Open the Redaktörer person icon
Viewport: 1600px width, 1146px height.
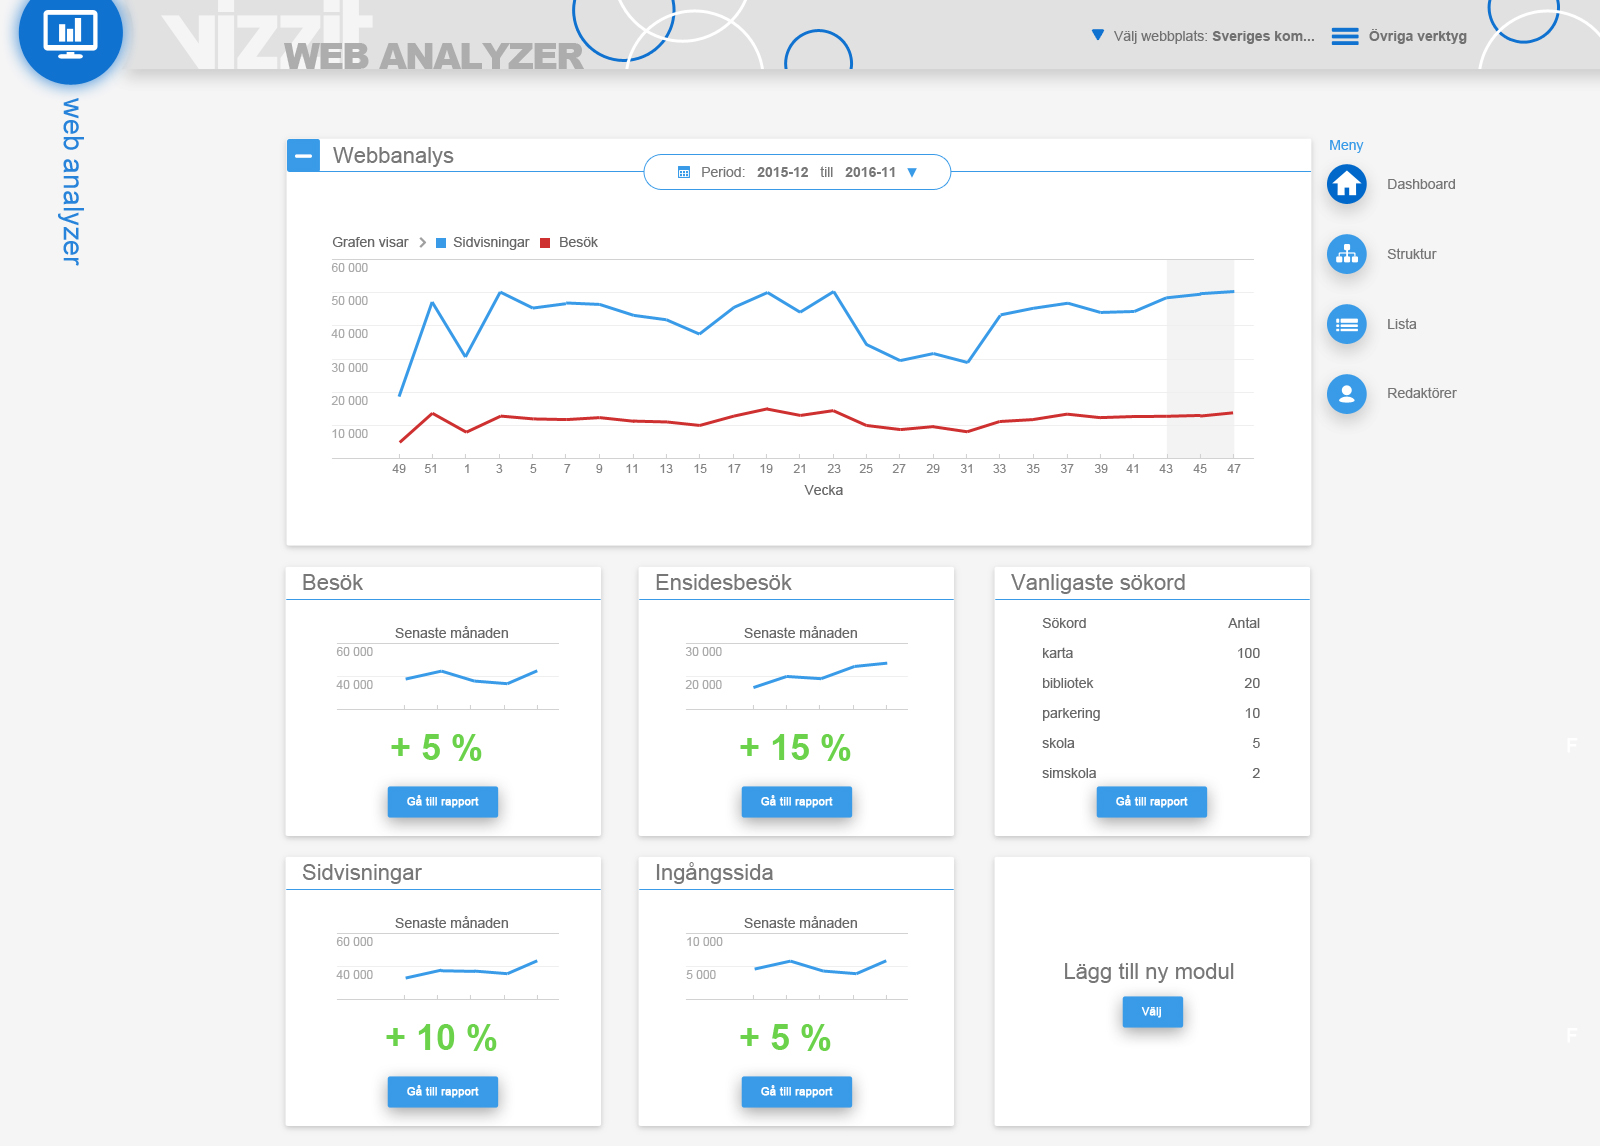[x=1347, y=394]
